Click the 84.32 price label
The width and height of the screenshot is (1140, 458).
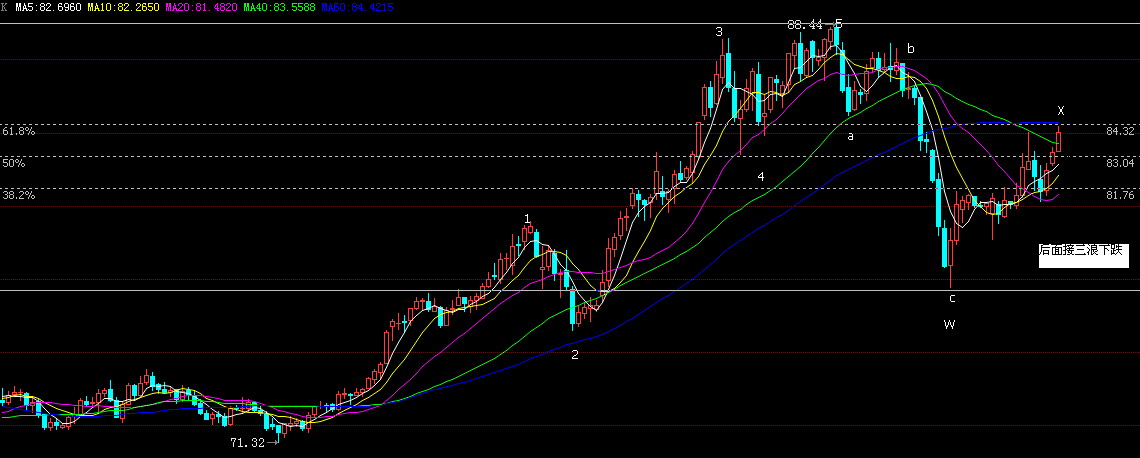tap(1120, 132)
